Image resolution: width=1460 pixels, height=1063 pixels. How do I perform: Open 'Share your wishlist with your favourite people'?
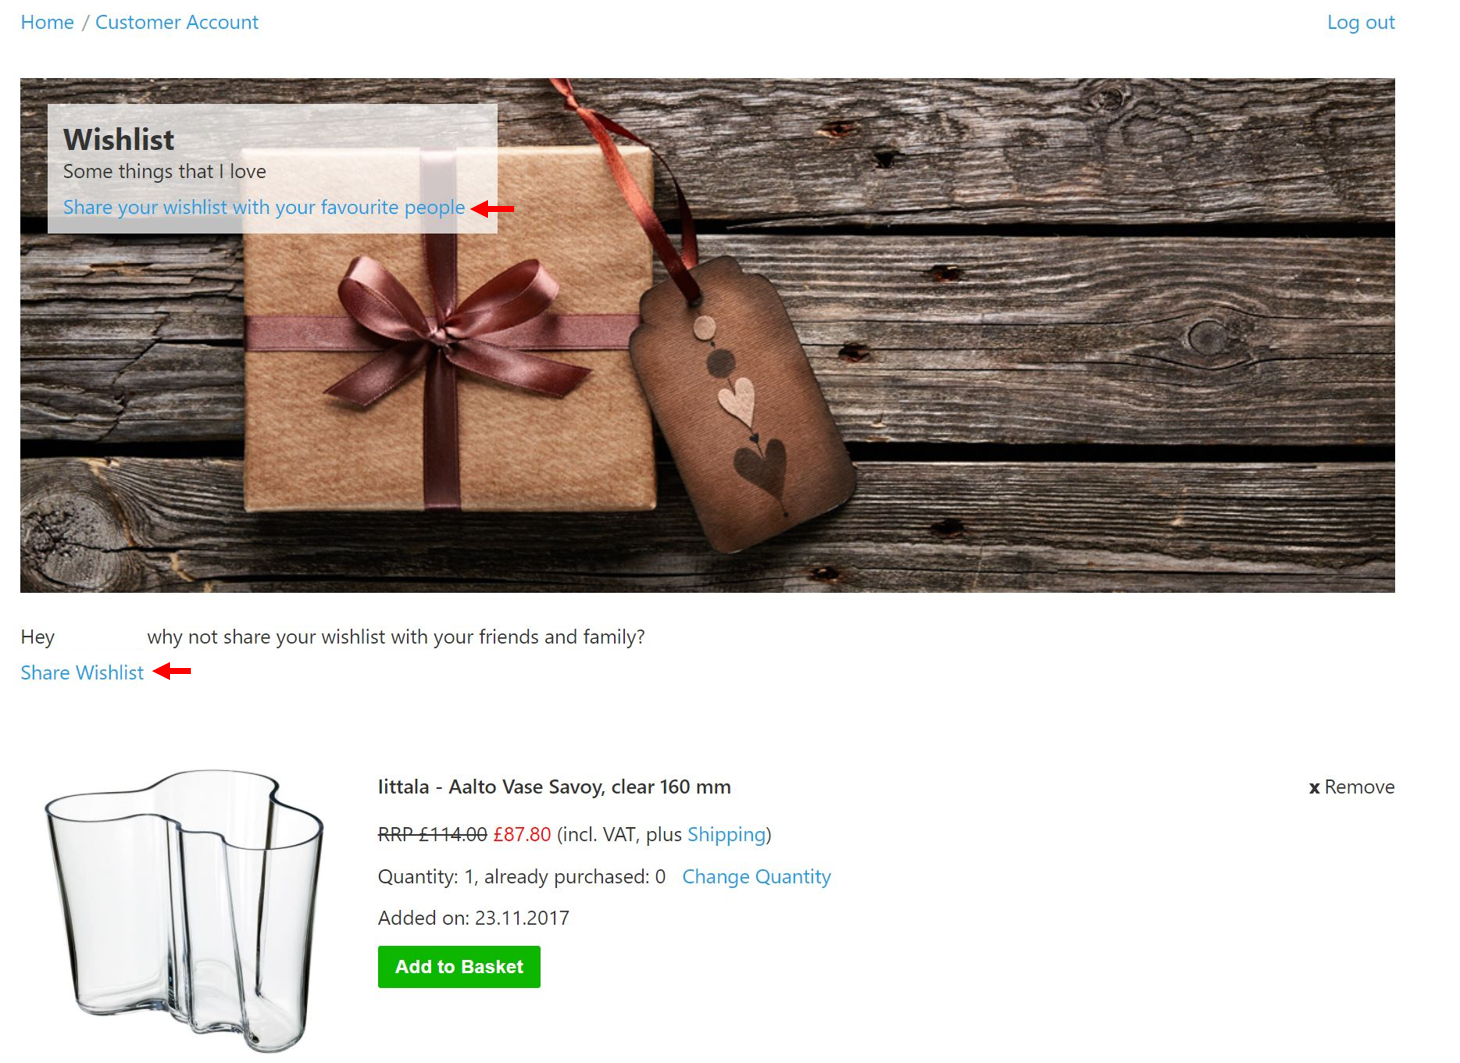pyautogui.click(x=264, y=207)
